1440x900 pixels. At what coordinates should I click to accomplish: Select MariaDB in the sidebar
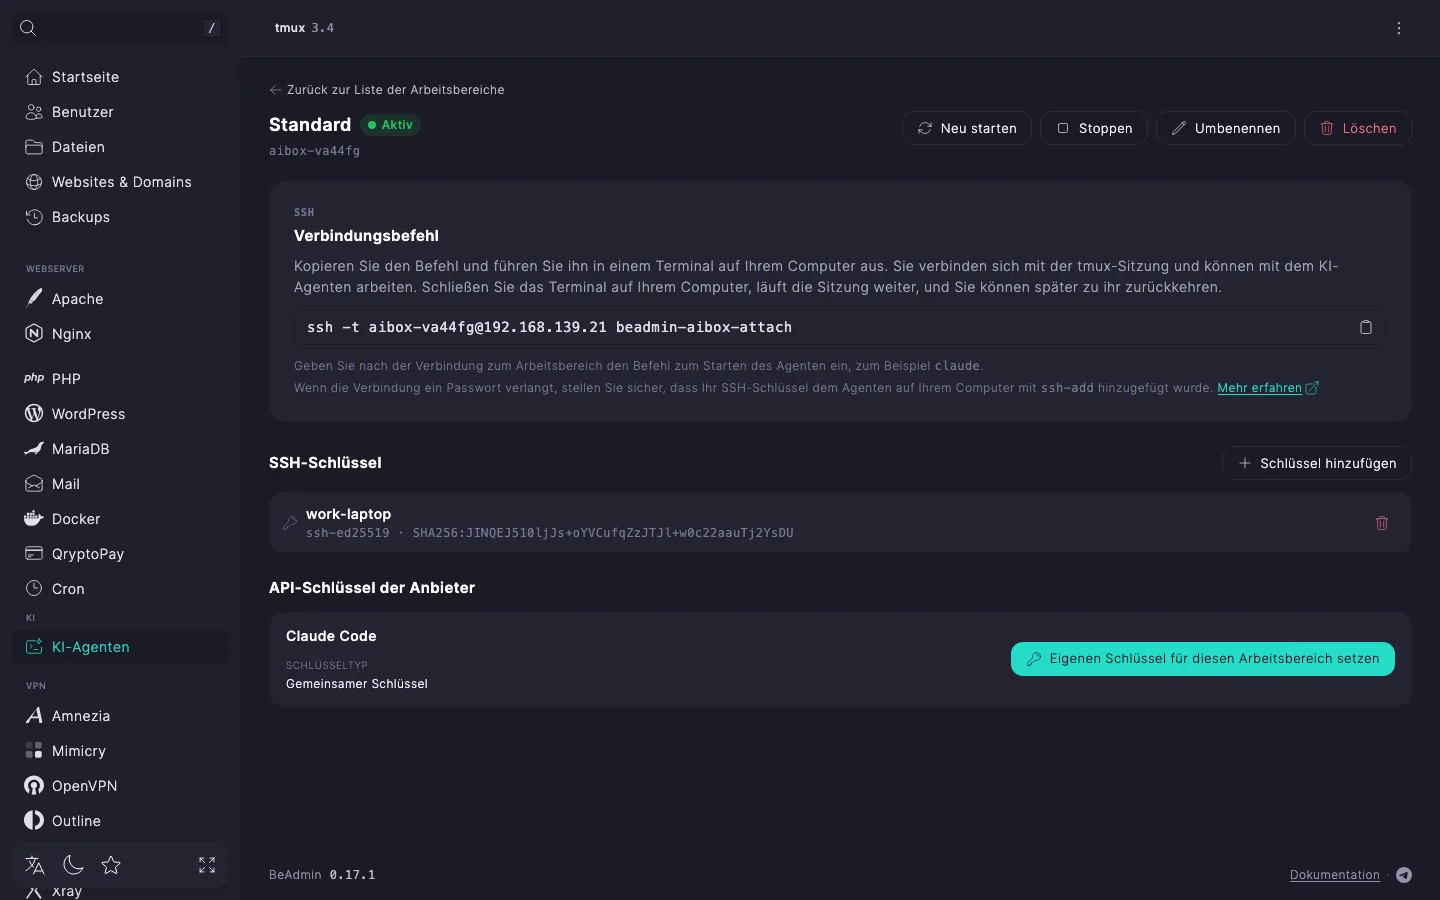pos(120,449)
